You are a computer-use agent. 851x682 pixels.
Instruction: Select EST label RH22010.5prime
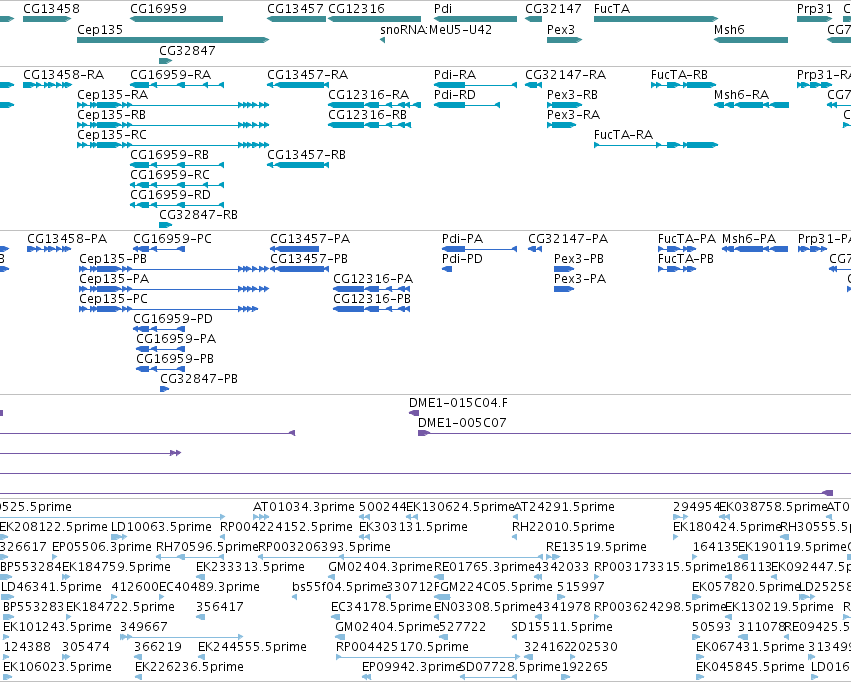563,527
